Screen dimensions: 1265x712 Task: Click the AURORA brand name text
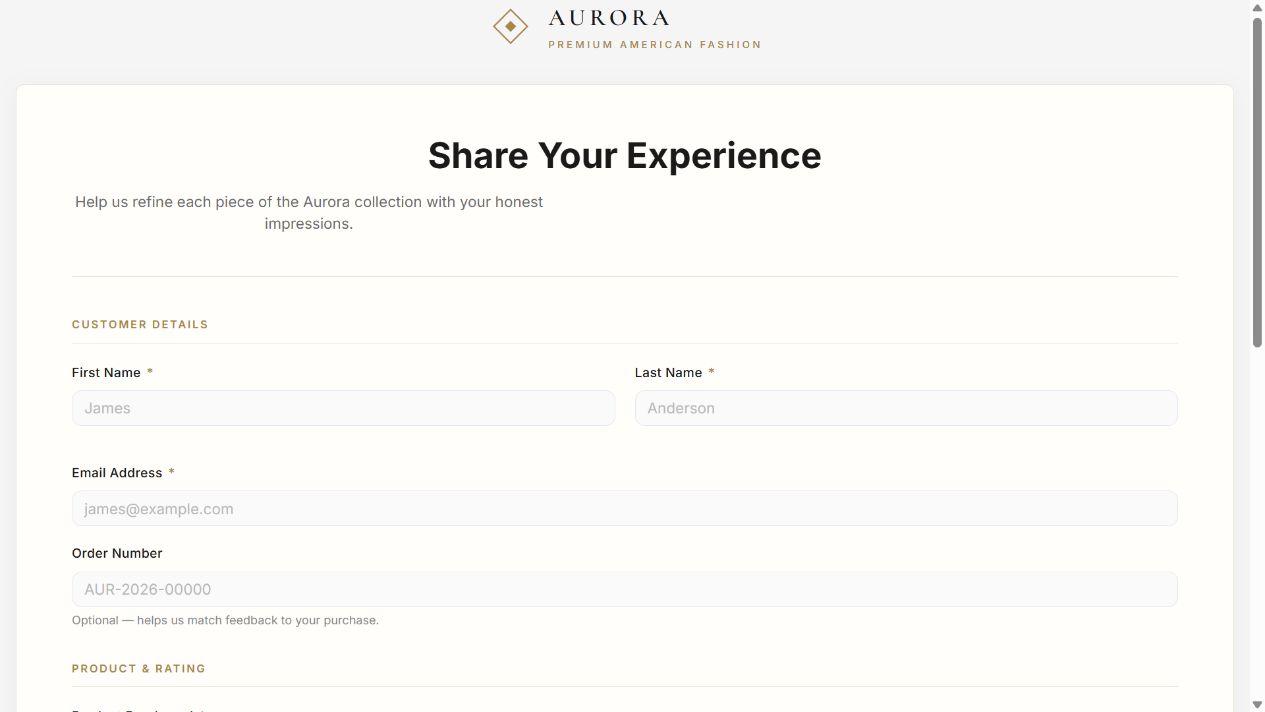tap(609, 18)
